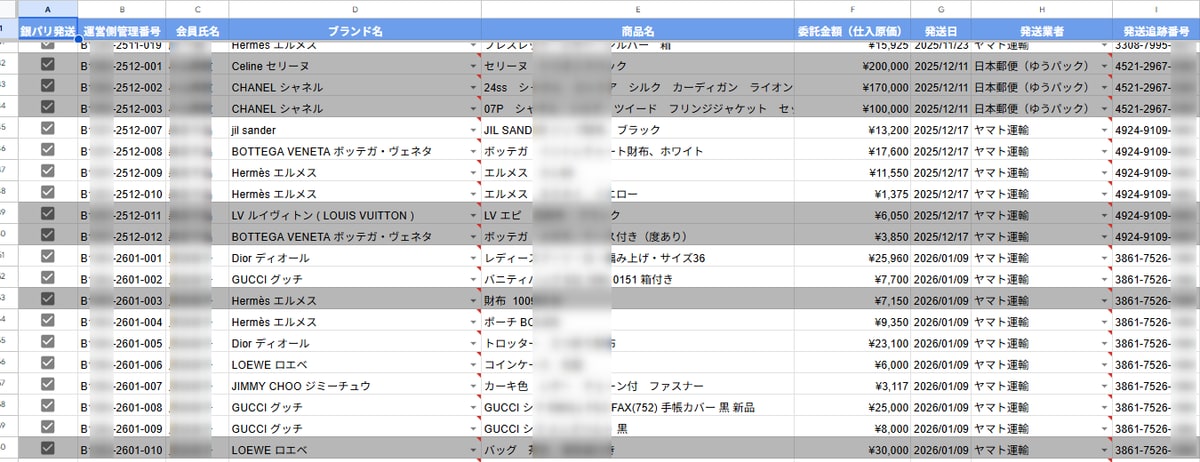Select the 2025/12/11 date in ¥200,000 row
The width and height of the screenshot is (1200, 462).
(941, 65)
